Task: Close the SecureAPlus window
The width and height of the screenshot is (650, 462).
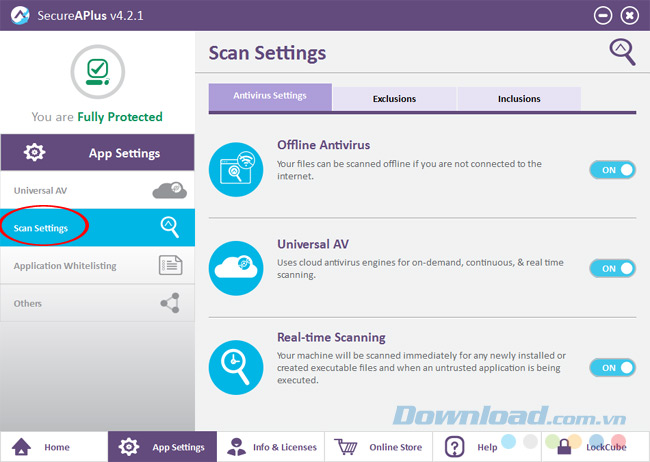Action: tap(629, 16)
